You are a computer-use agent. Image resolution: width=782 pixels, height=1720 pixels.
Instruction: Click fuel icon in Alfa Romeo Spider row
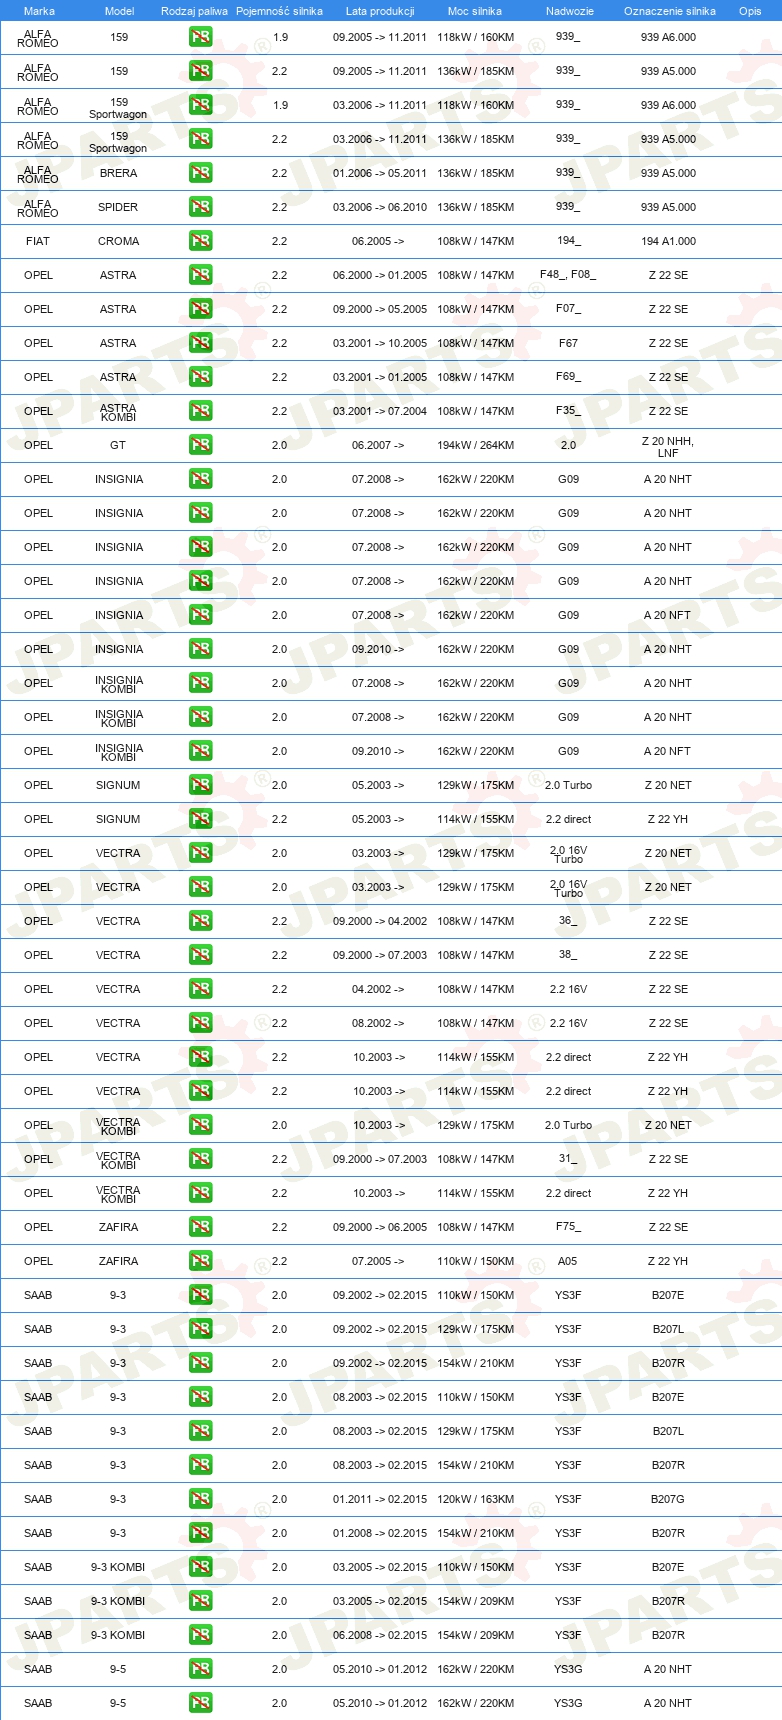pyautogui.click(x=200, y=207)
